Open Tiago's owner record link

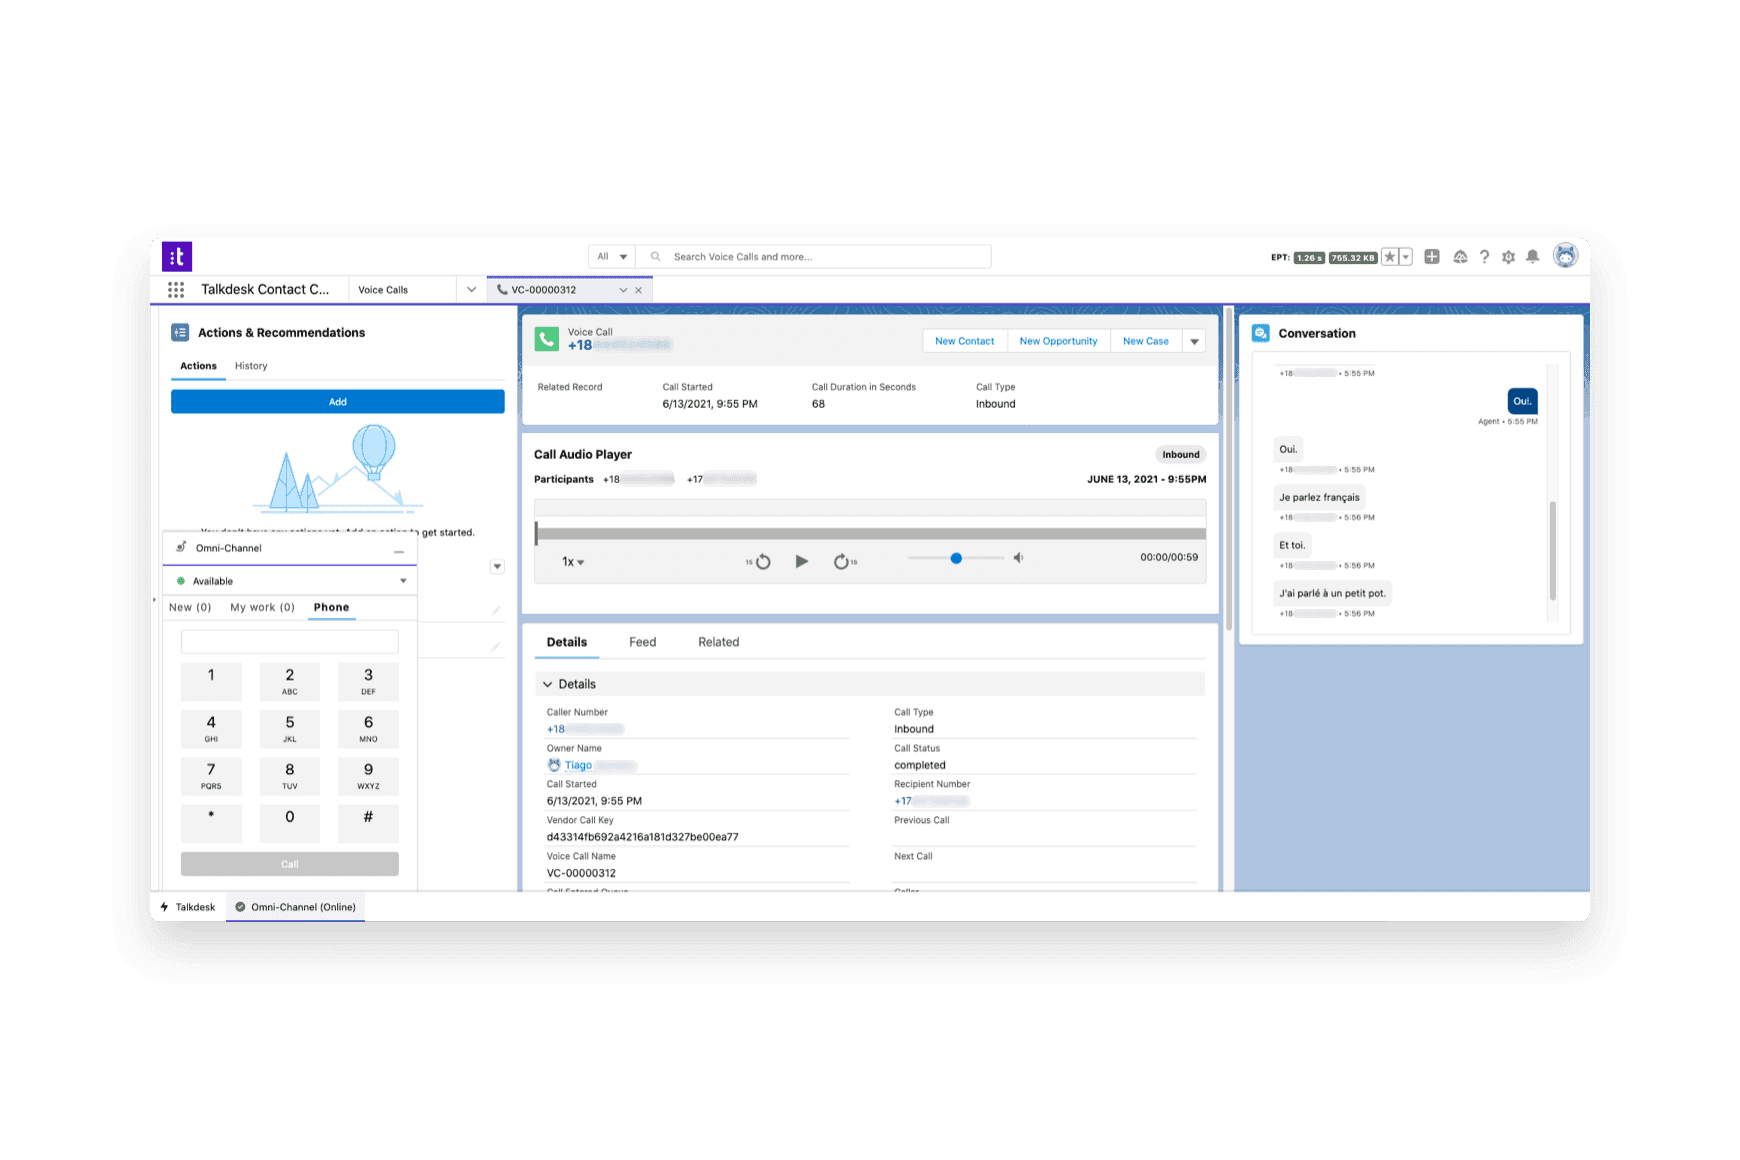(x=578, y=765)
